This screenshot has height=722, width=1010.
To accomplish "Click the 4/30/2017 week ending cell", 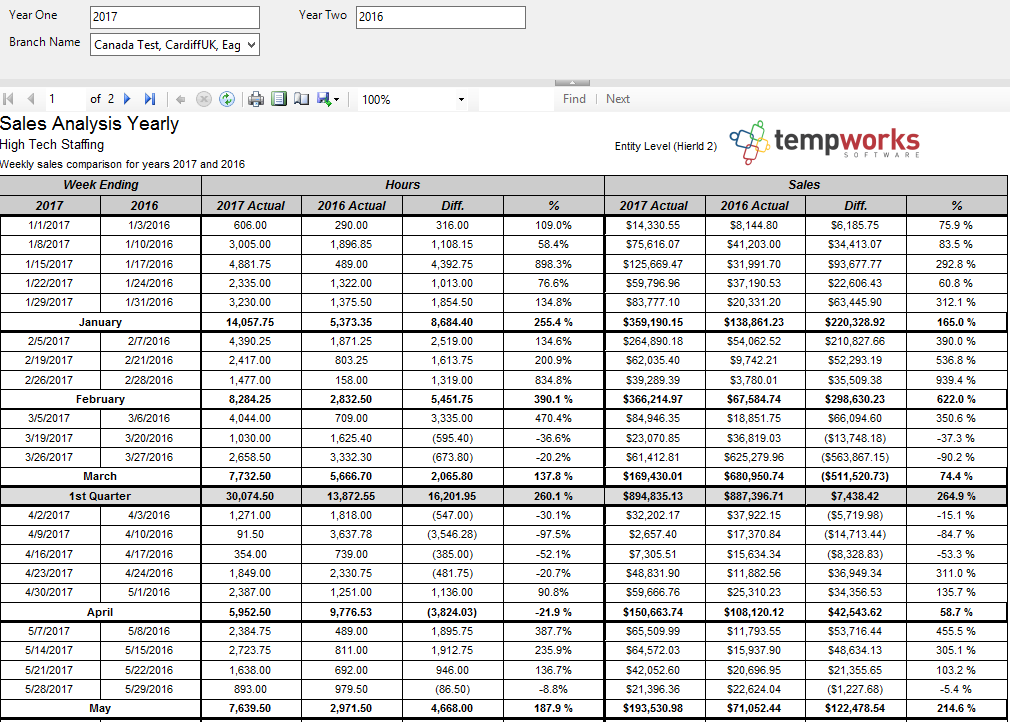I will 49,593.
